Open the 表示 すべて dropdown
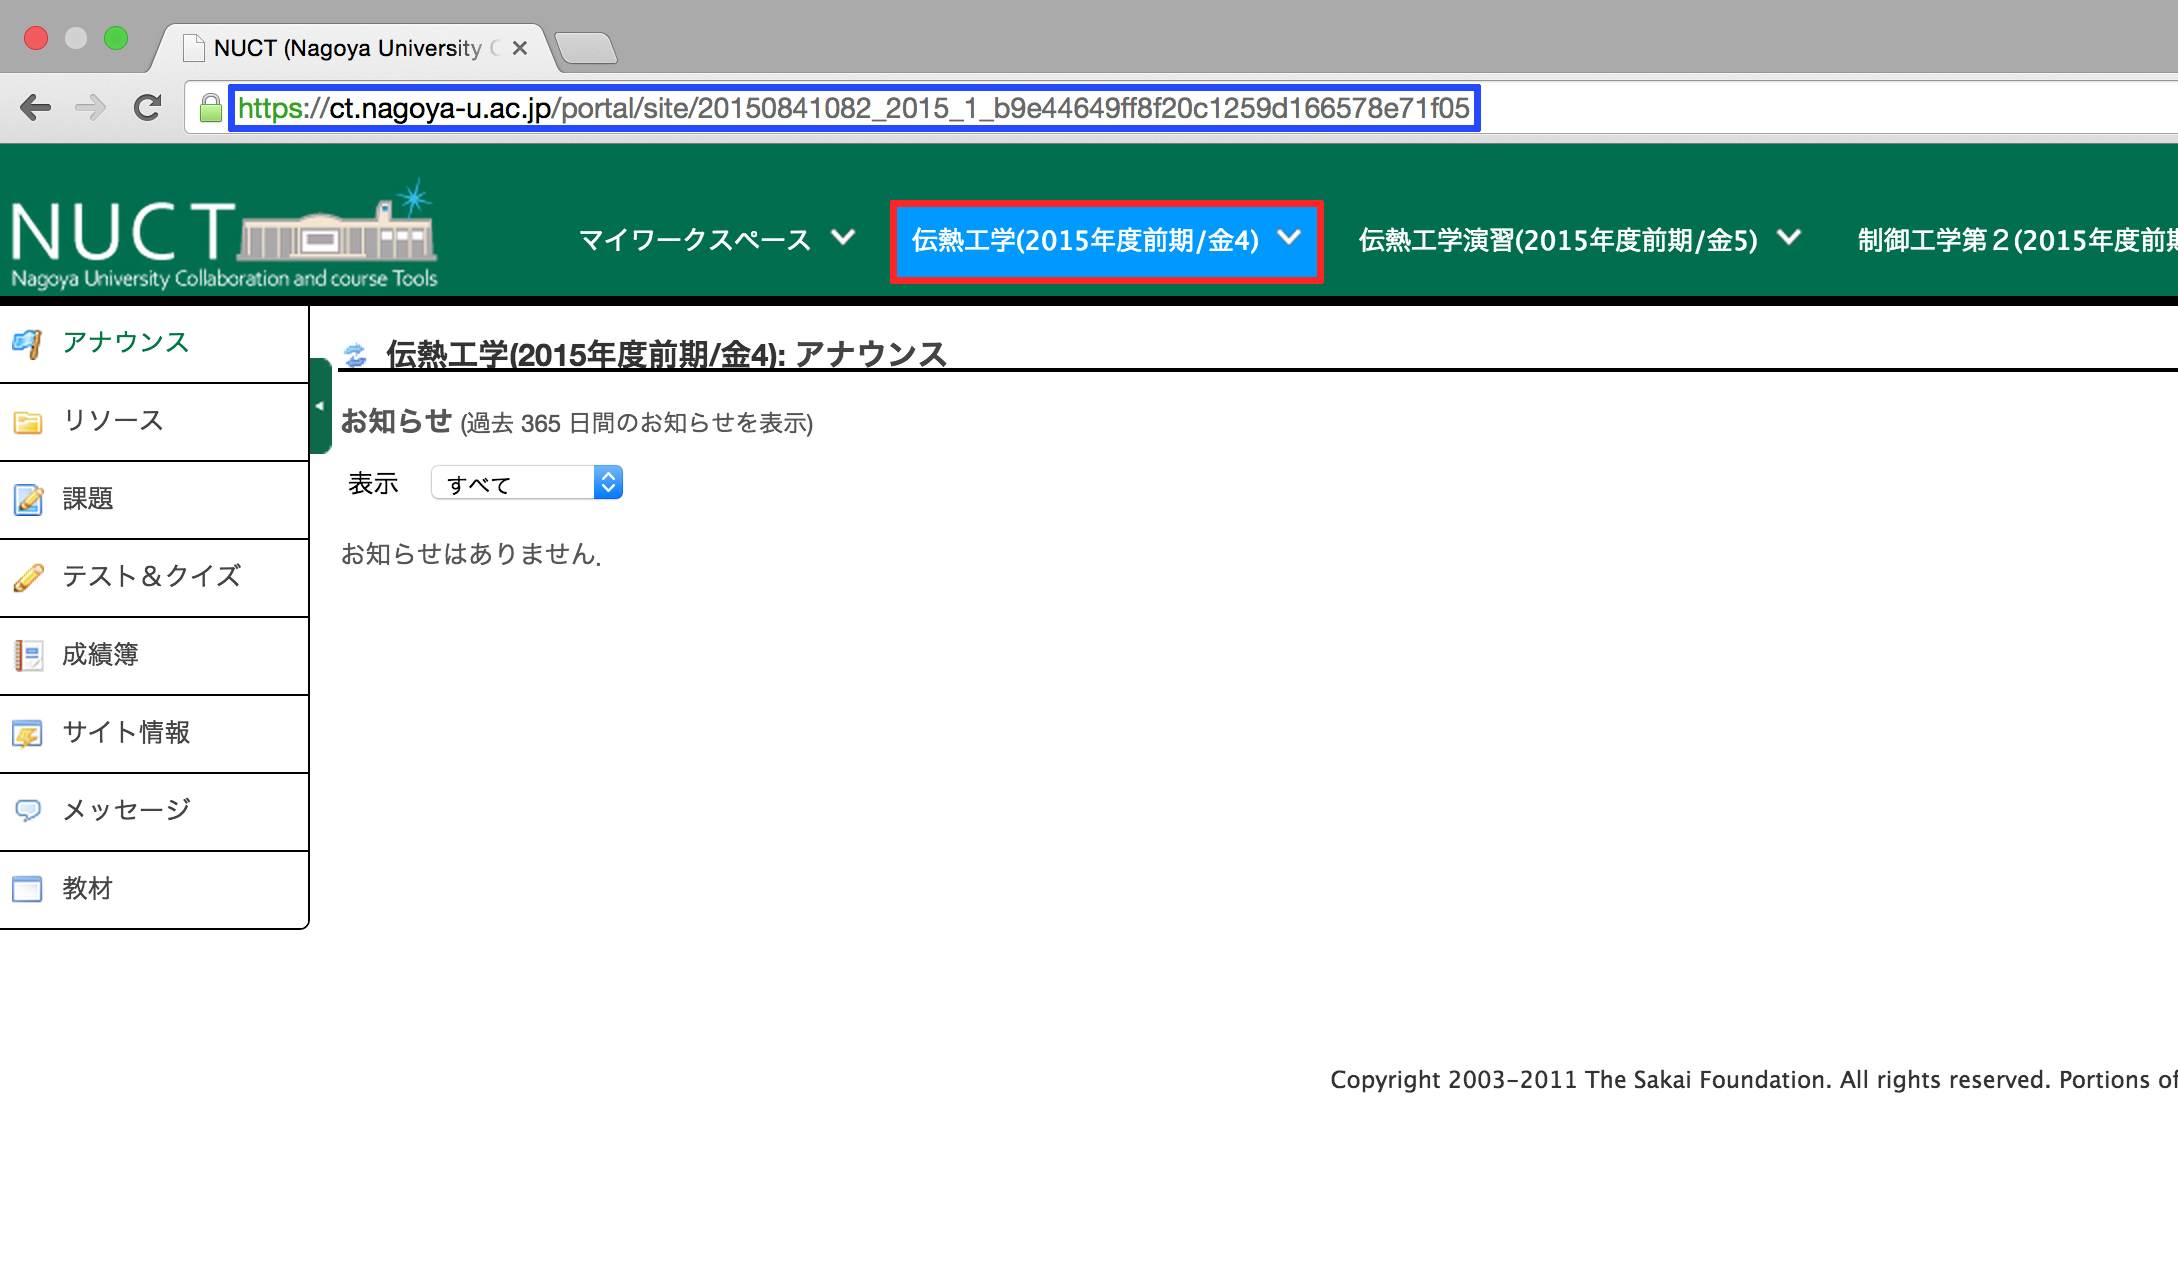This screenshot has width=2178, height=1265. point(526,483)
